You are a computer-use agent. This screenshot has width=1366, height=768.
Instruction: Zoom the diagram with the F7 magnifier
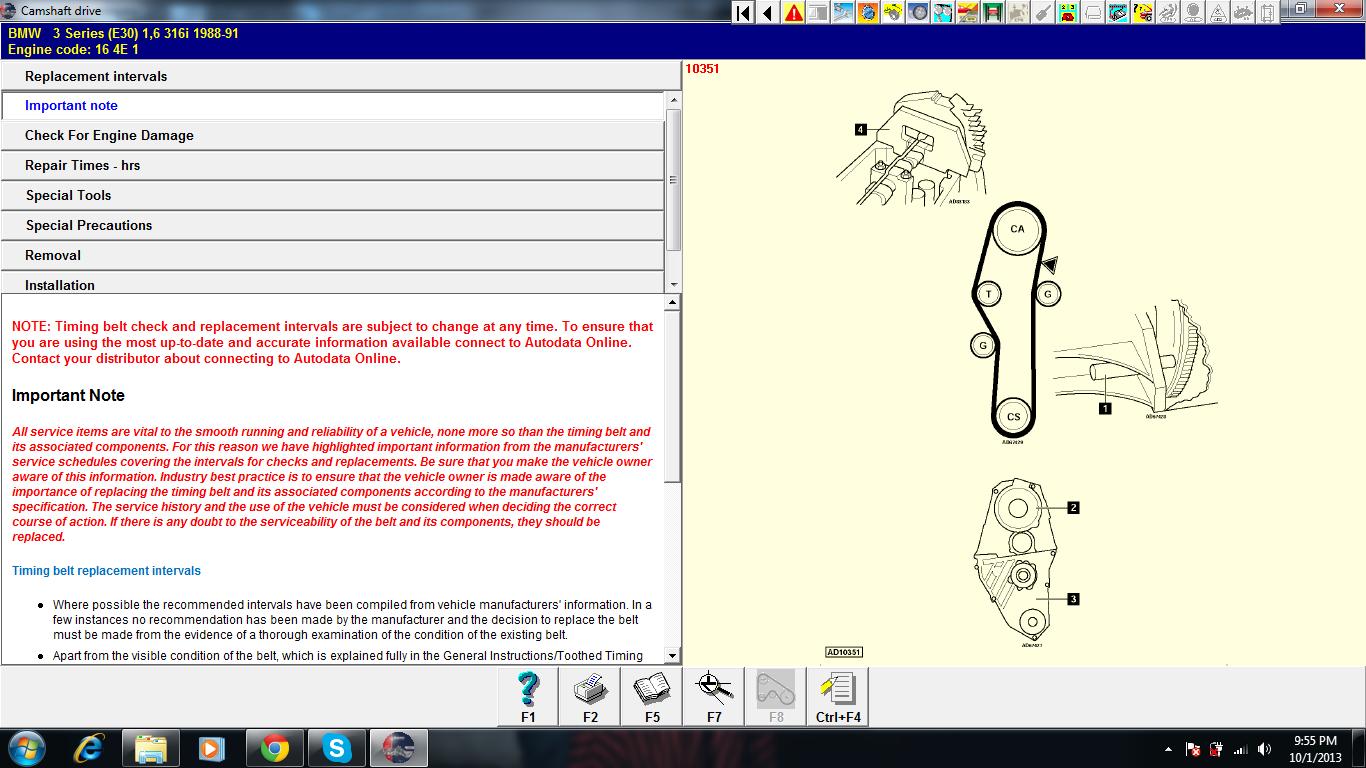pos(714,696)
